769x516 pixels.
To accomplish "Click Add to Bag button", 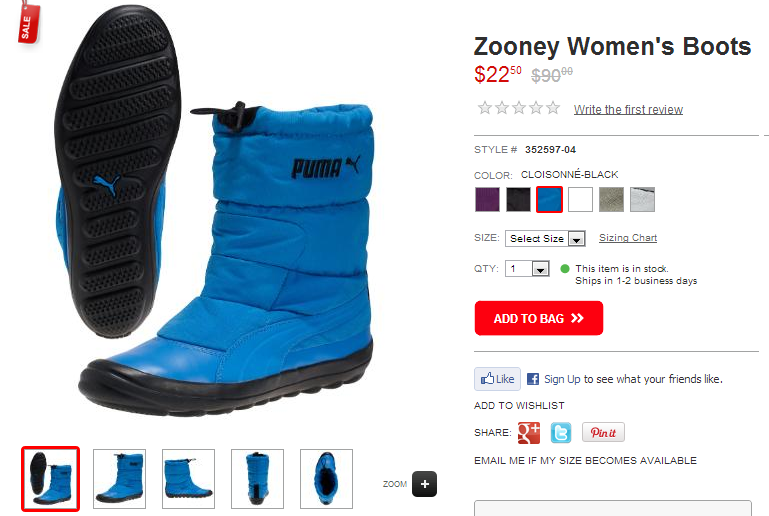I will coord(538,318).
